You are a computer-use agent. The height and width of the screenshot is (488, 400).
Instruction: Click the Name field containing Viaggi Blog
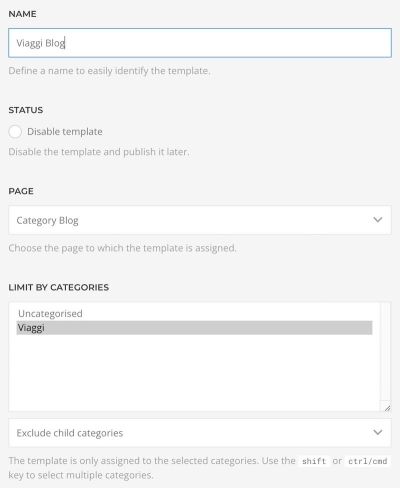(200, 43)
